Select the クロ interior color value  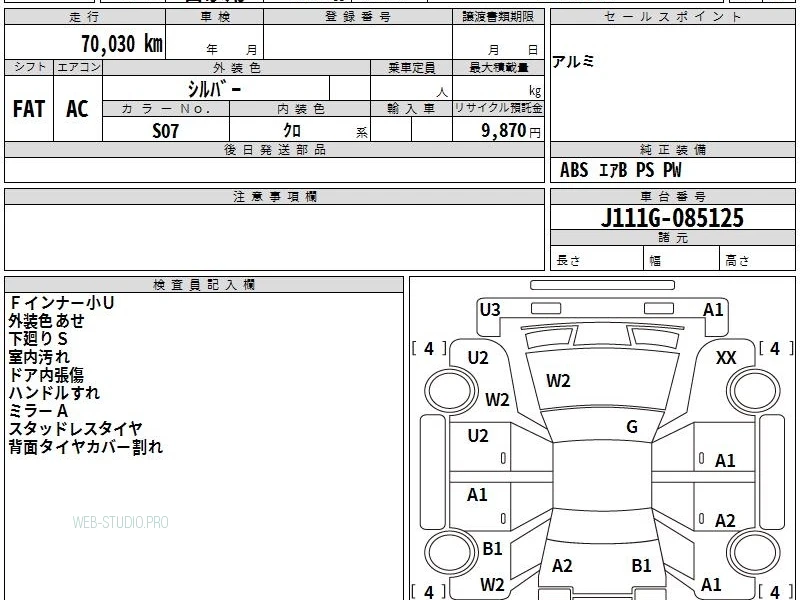(x=292, y=131)
